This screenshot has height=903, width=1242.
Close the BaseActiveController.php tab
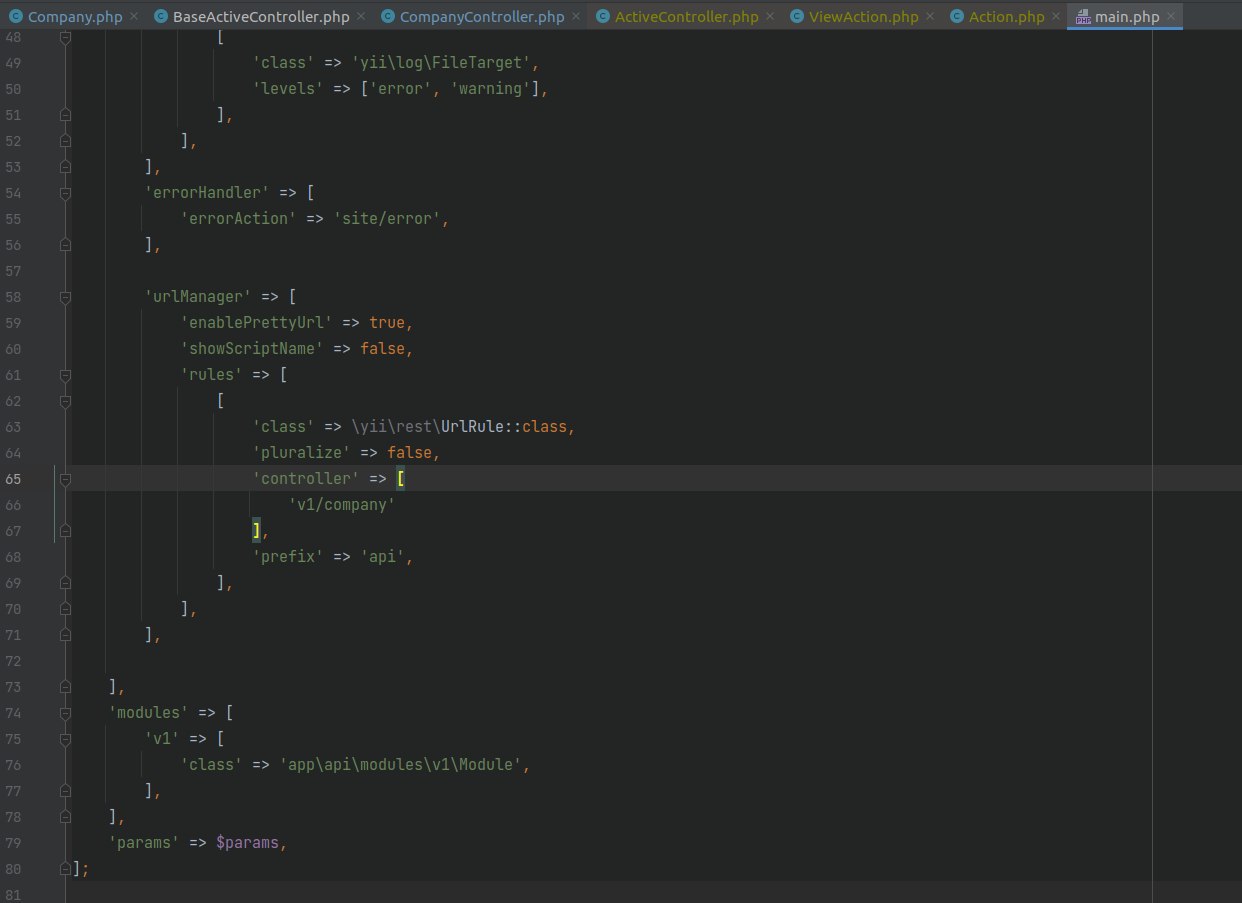(x=360, y=17)
